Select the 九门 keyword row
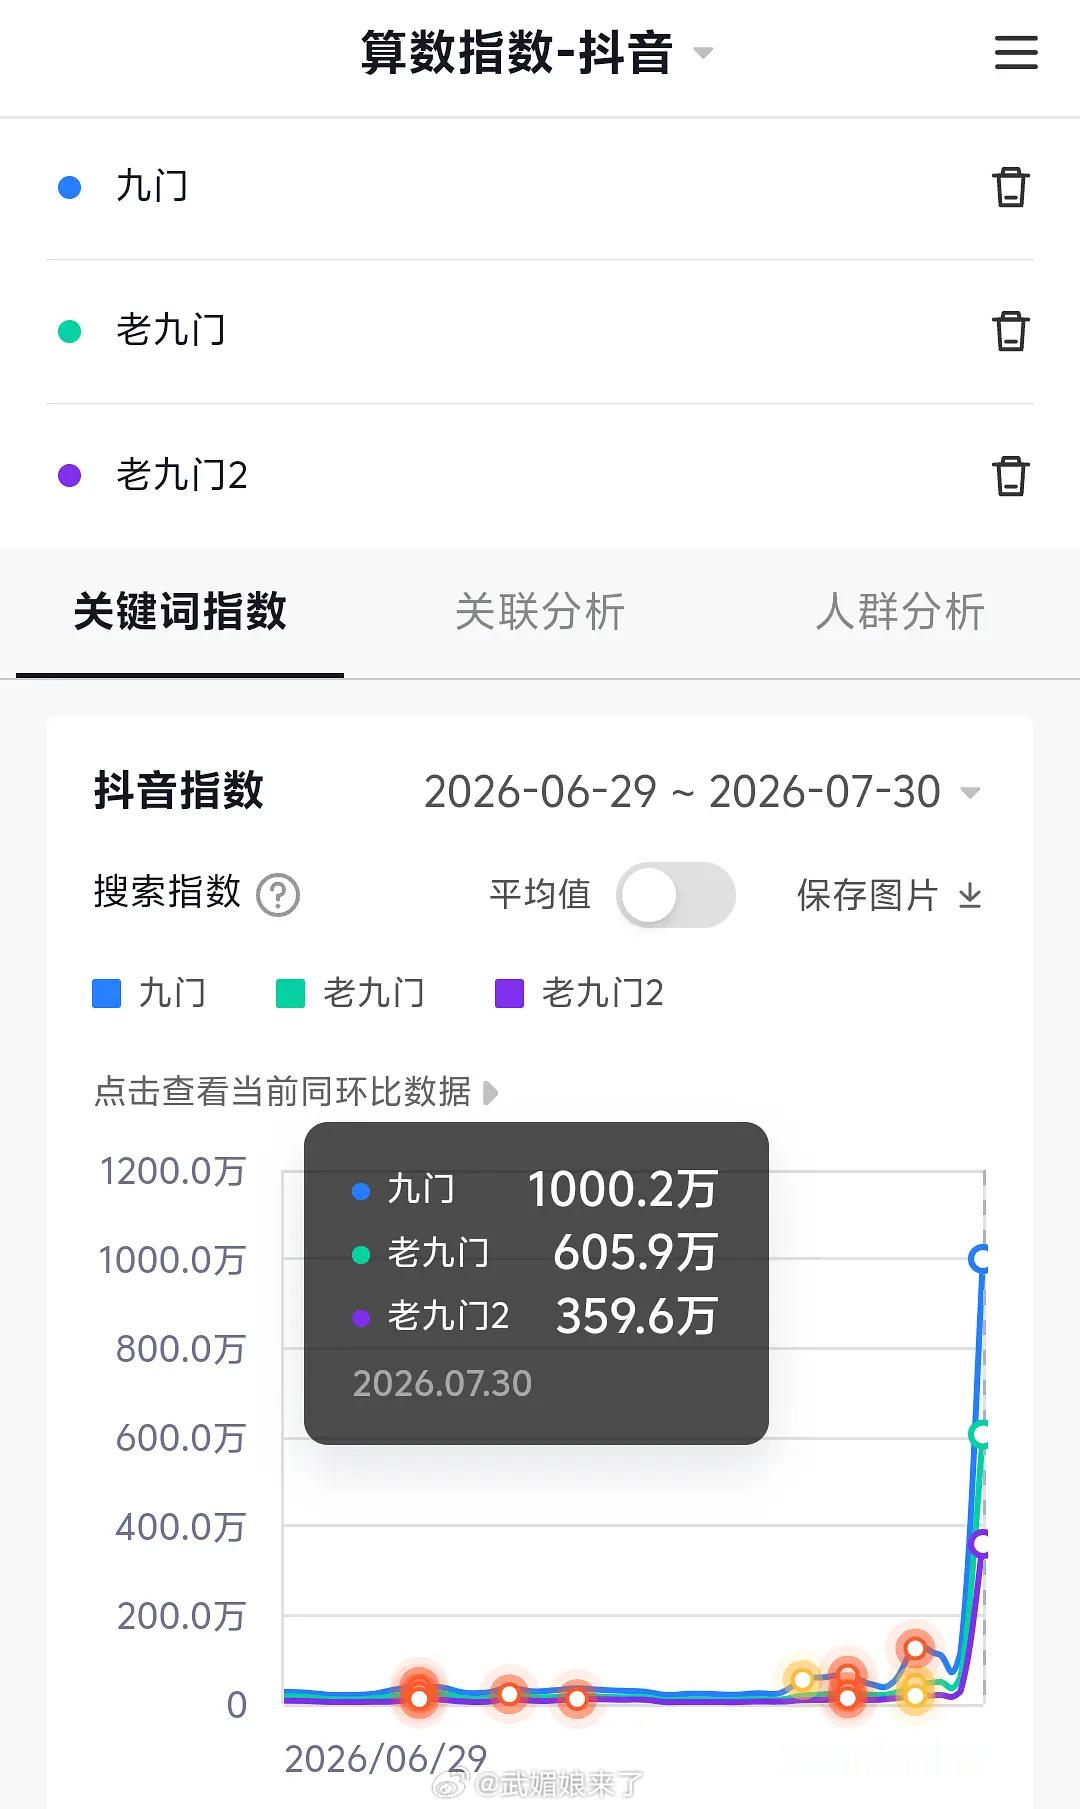The image size is (1080, 1809). tap(540, 188)
